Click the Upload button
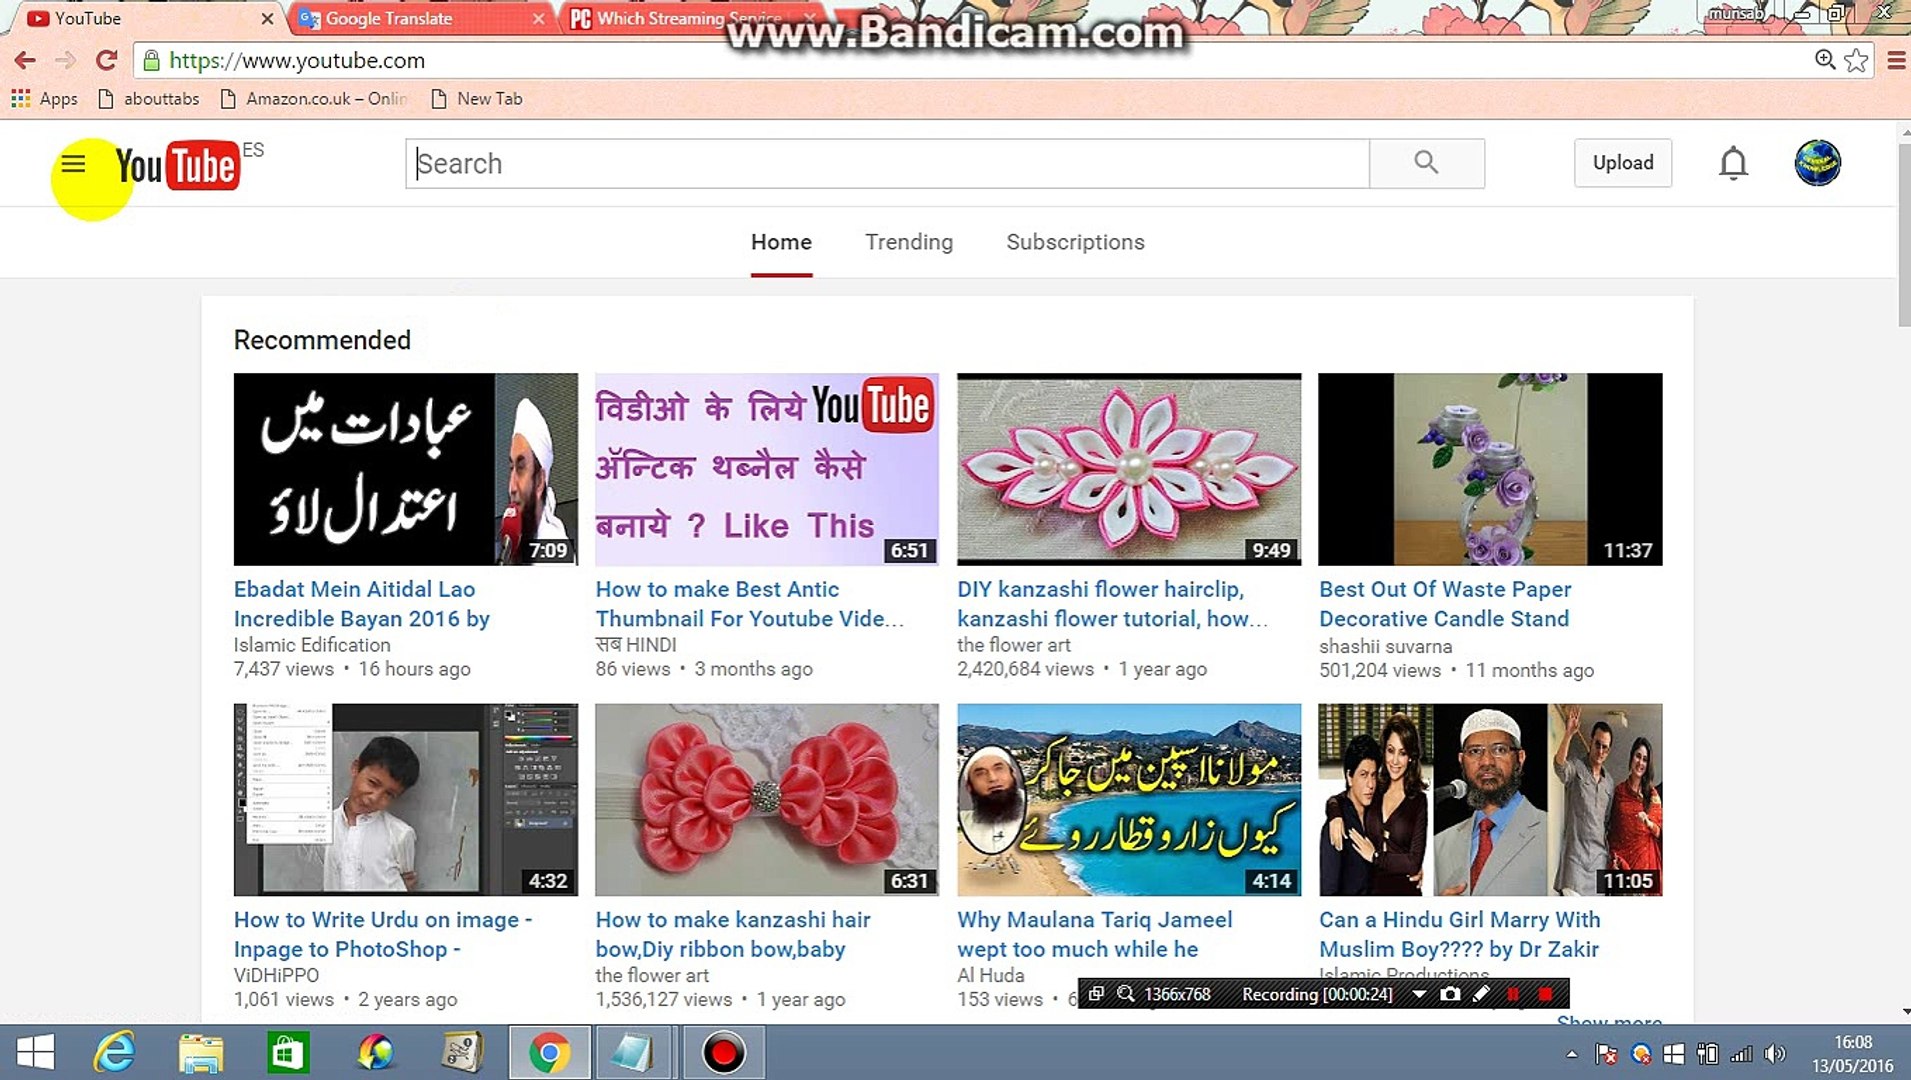This screenshot has width=1911, height=1080. [1622, 163]
